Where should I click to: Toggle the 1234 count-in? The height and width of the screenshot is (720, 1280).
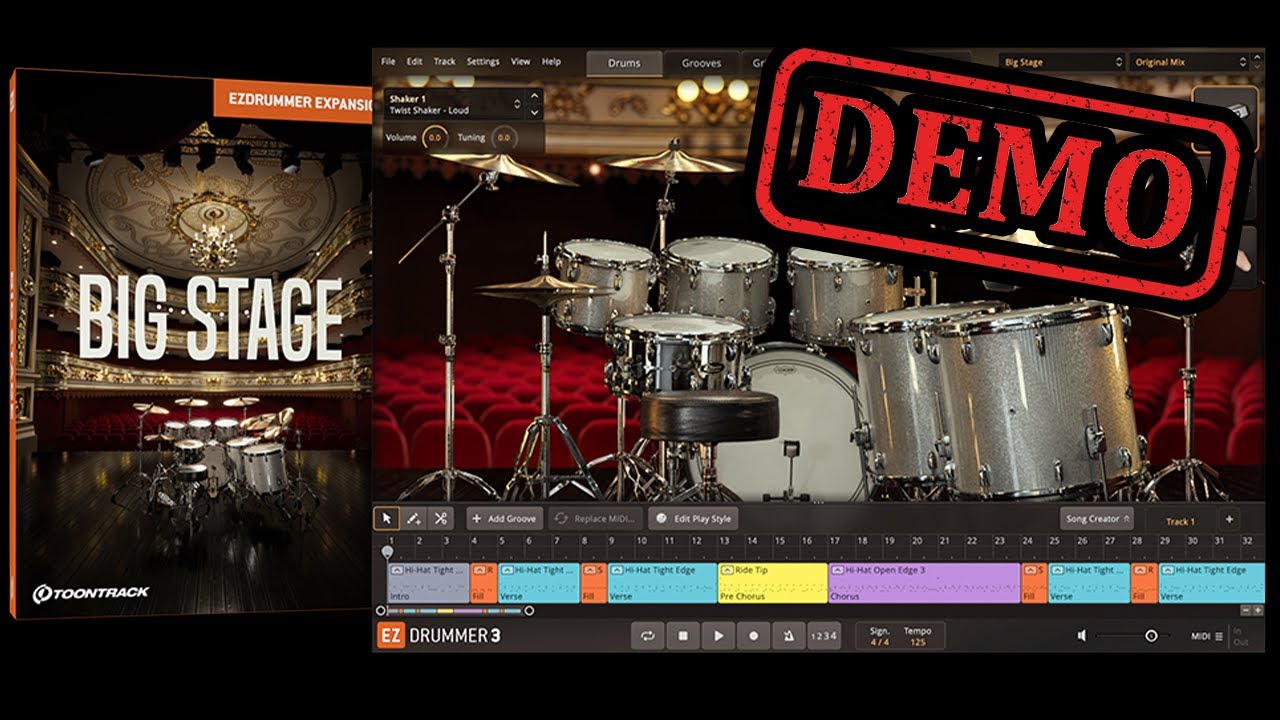coord(823,636)
